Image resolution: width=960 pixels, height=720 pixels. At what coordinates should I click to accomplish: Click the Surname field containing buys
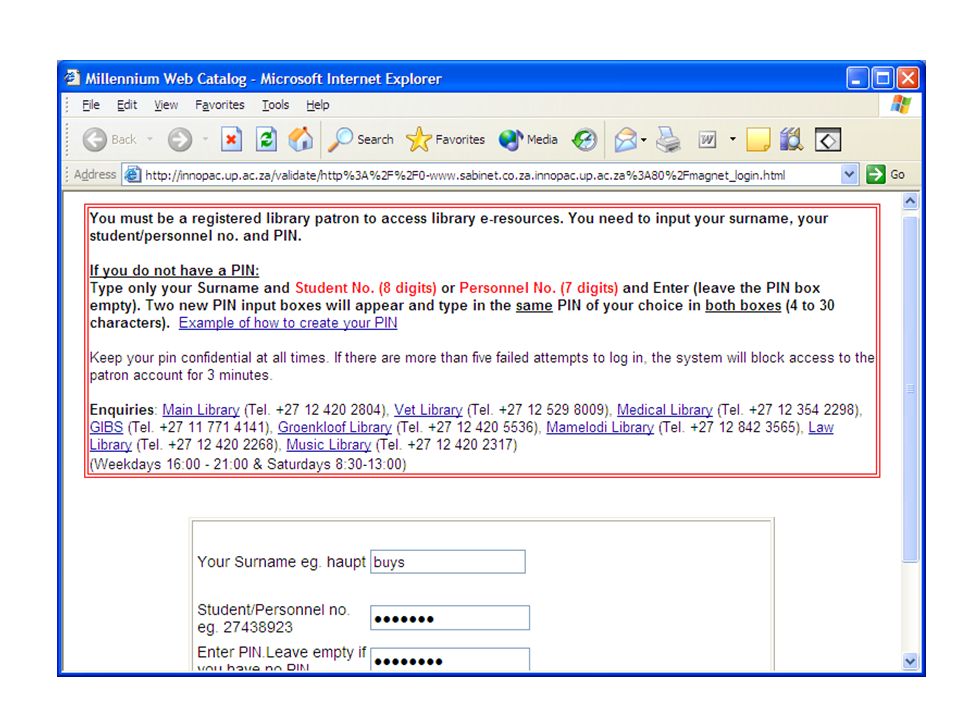pyautogui.click(x=448, y=562)
